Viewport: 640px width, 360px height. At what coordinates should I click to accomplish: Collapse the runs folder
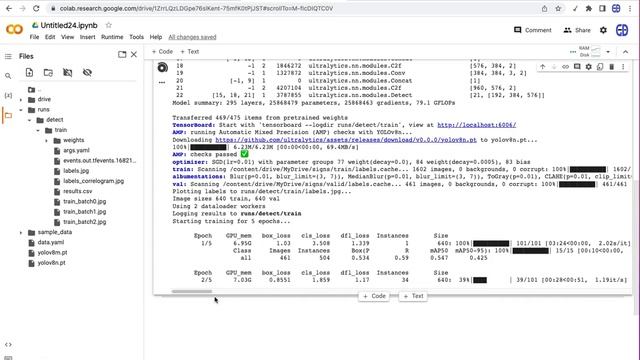tap(21, 110)
